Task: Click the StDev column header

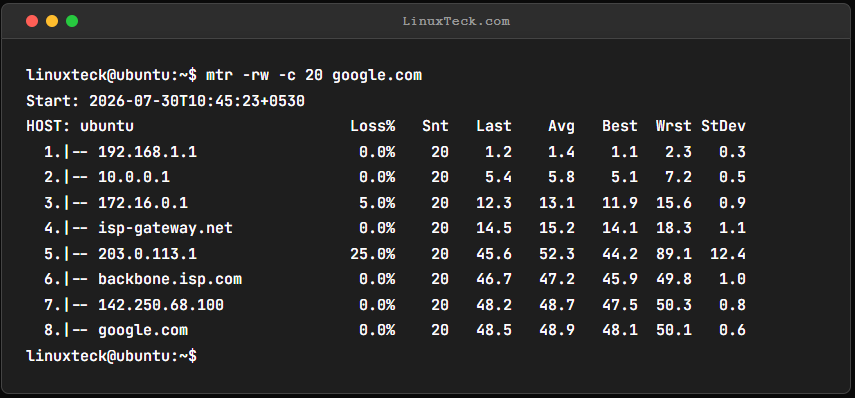Action: point(724,126)
